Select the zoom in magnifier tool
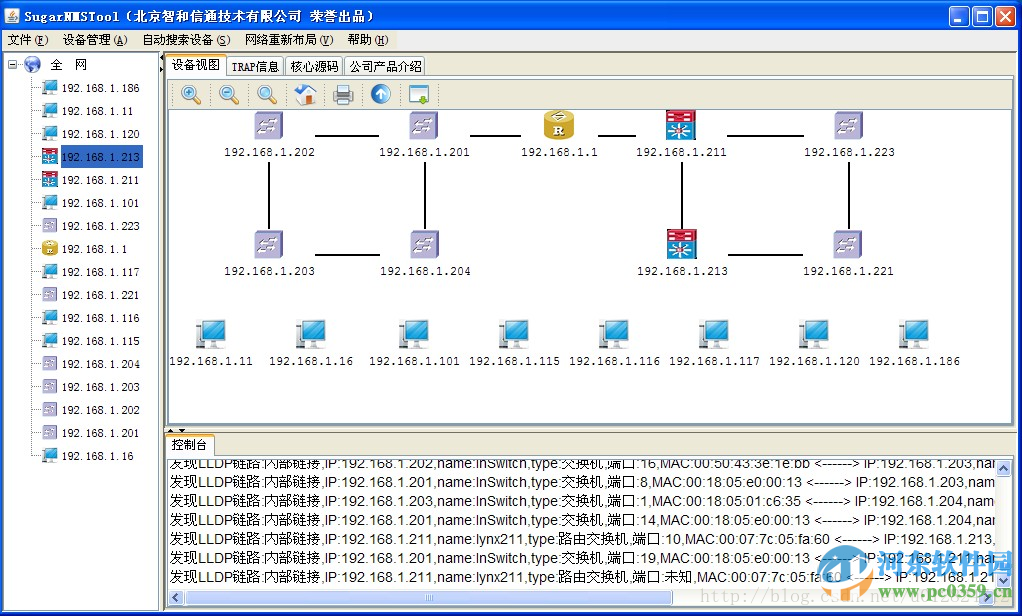The width and height of the screenshot is (1022, 616). pos(190,94)
